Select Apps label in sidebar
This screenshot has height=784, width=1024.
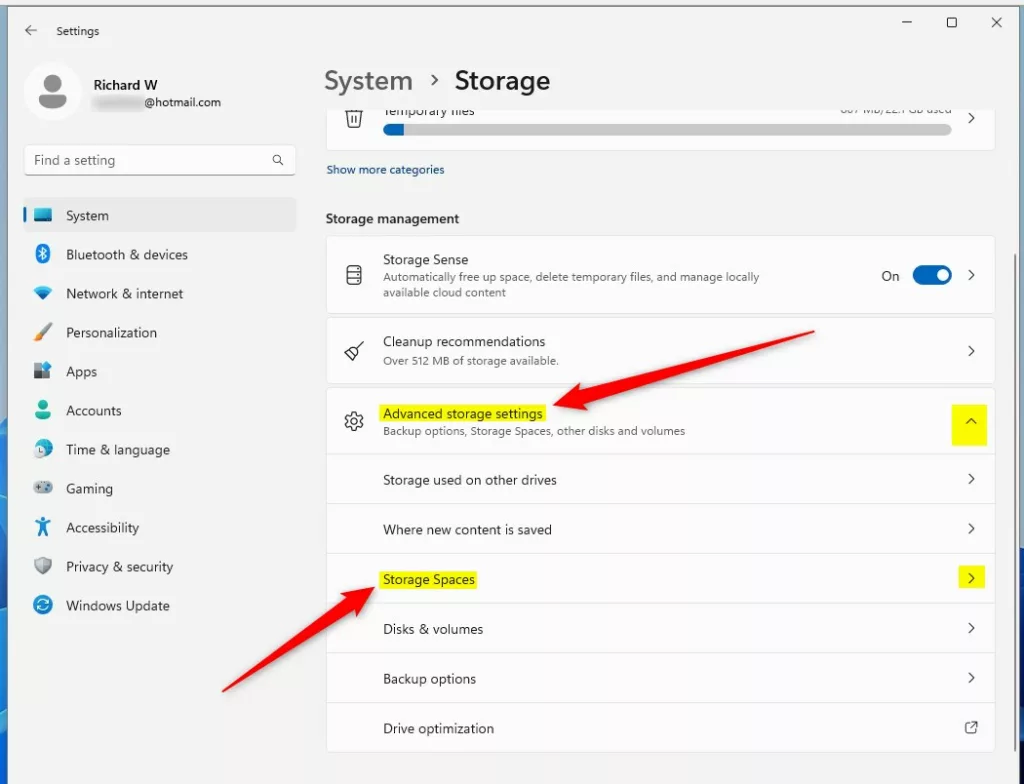[81, 372]
